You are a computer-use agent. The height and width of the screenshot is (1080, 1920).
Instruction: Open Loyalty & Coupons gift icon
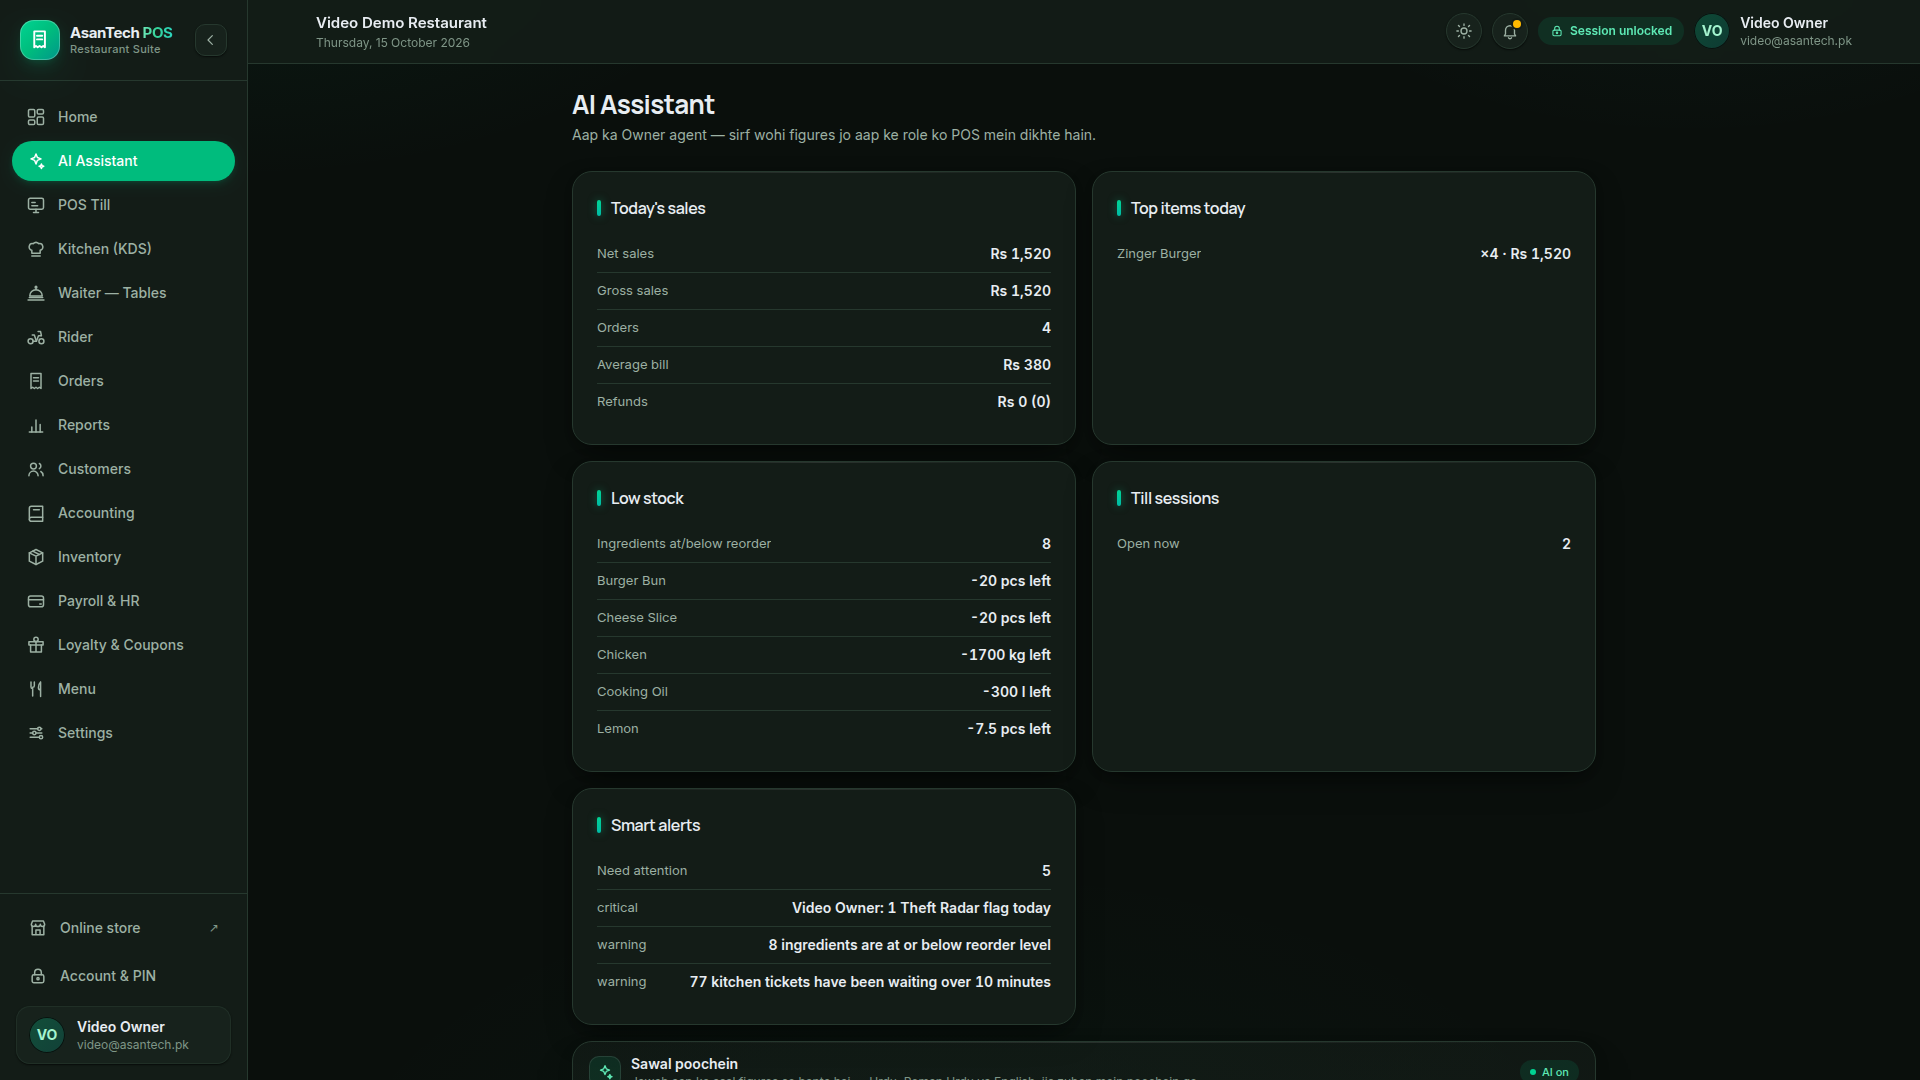[36, 645]
